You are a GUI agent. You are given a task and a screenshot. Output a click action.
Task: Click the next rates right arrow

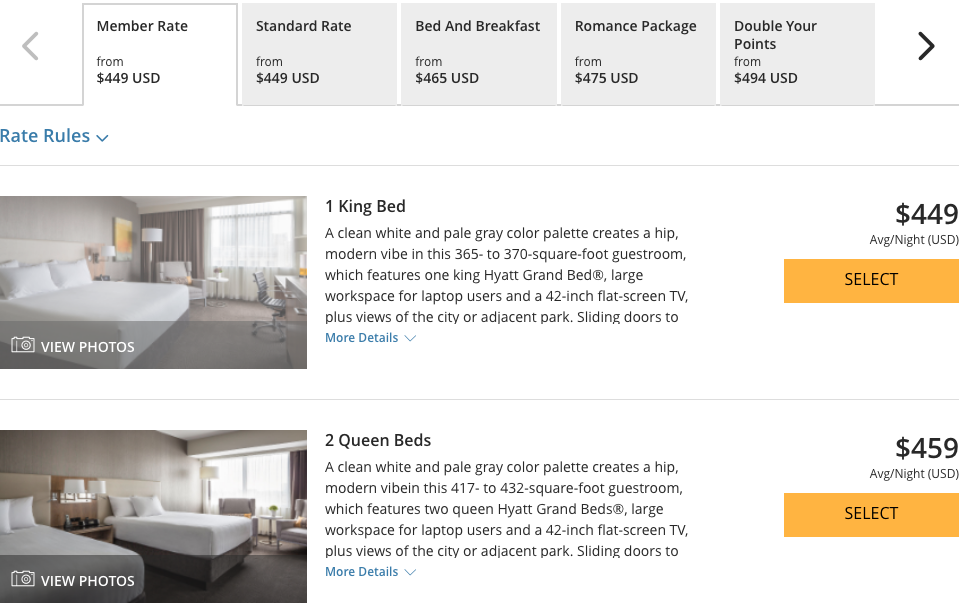point(926,46)
